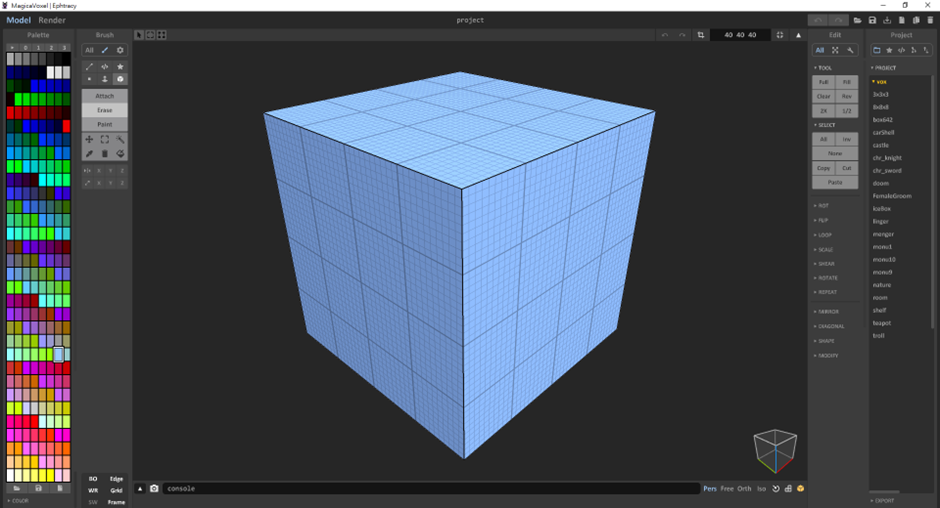Click the trash icon in Brush panel
The width and height of the screenshot is (940, 508).
tap(105, 154)
